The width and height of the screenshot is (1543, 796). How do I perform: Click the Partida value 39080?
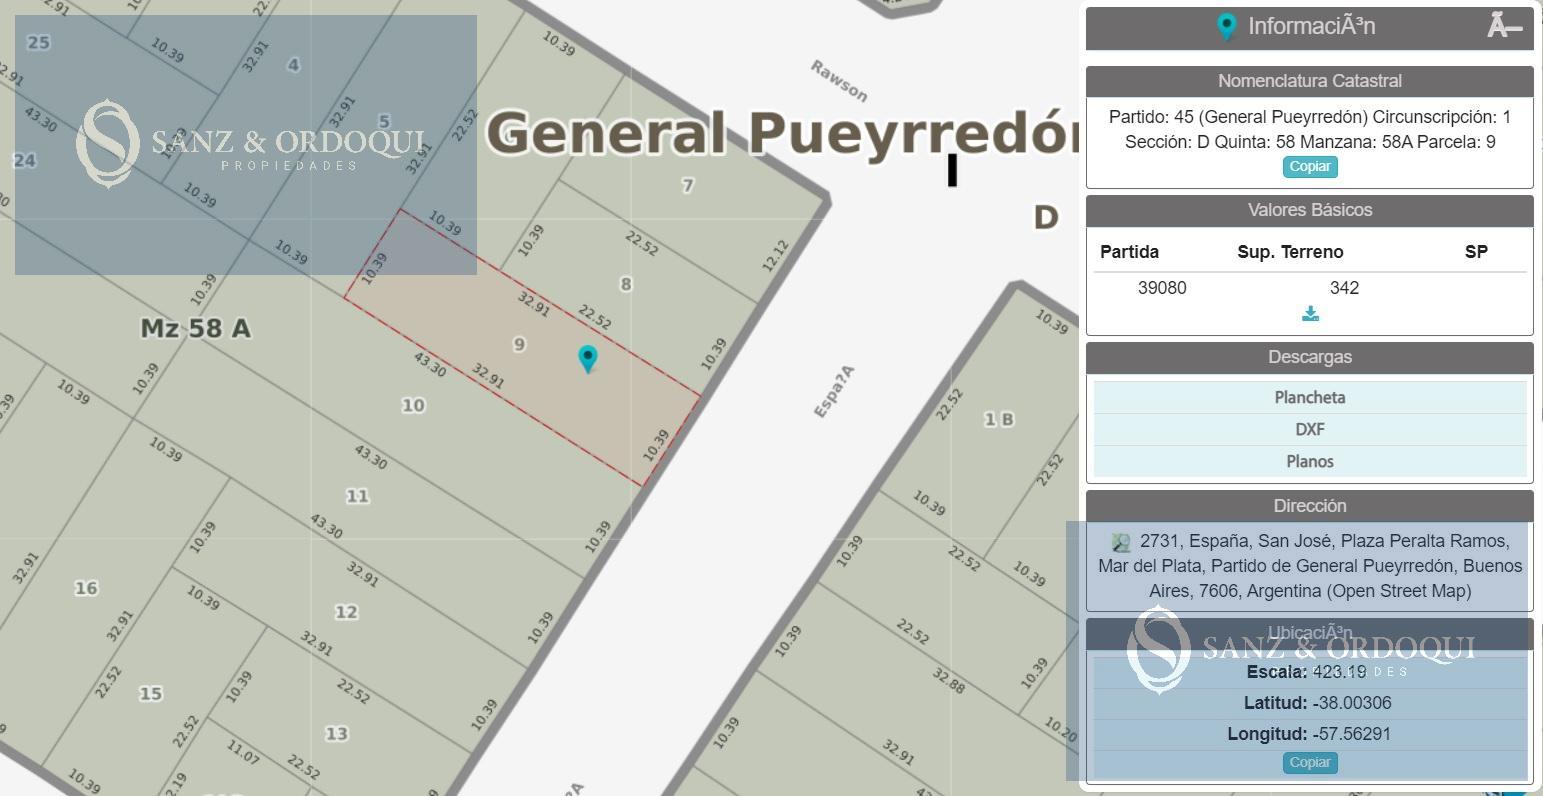tap(1162, 288)
